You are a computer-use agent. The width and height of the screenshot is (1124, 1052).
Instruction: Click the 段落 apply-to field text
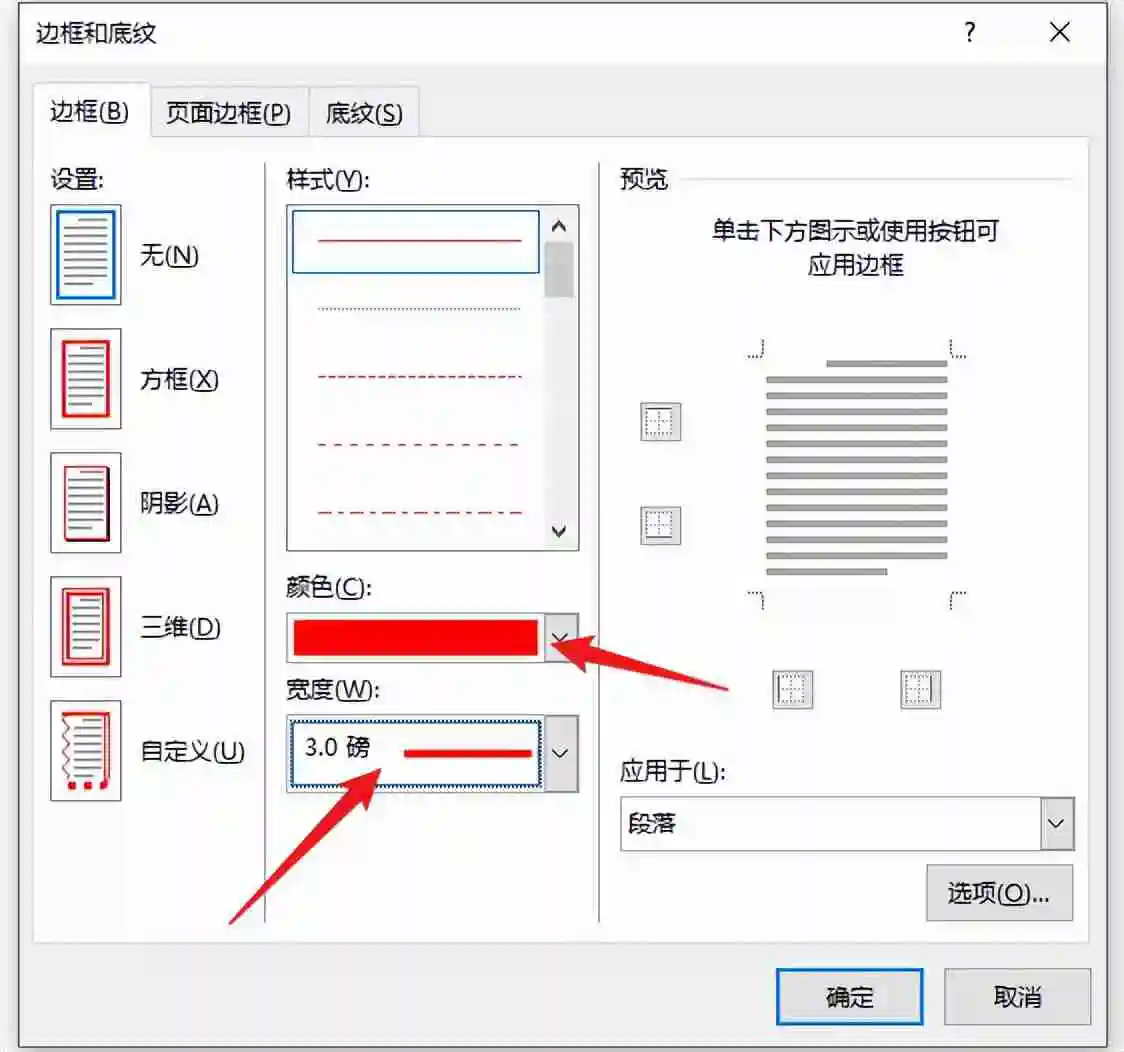[x=652, y=823]
